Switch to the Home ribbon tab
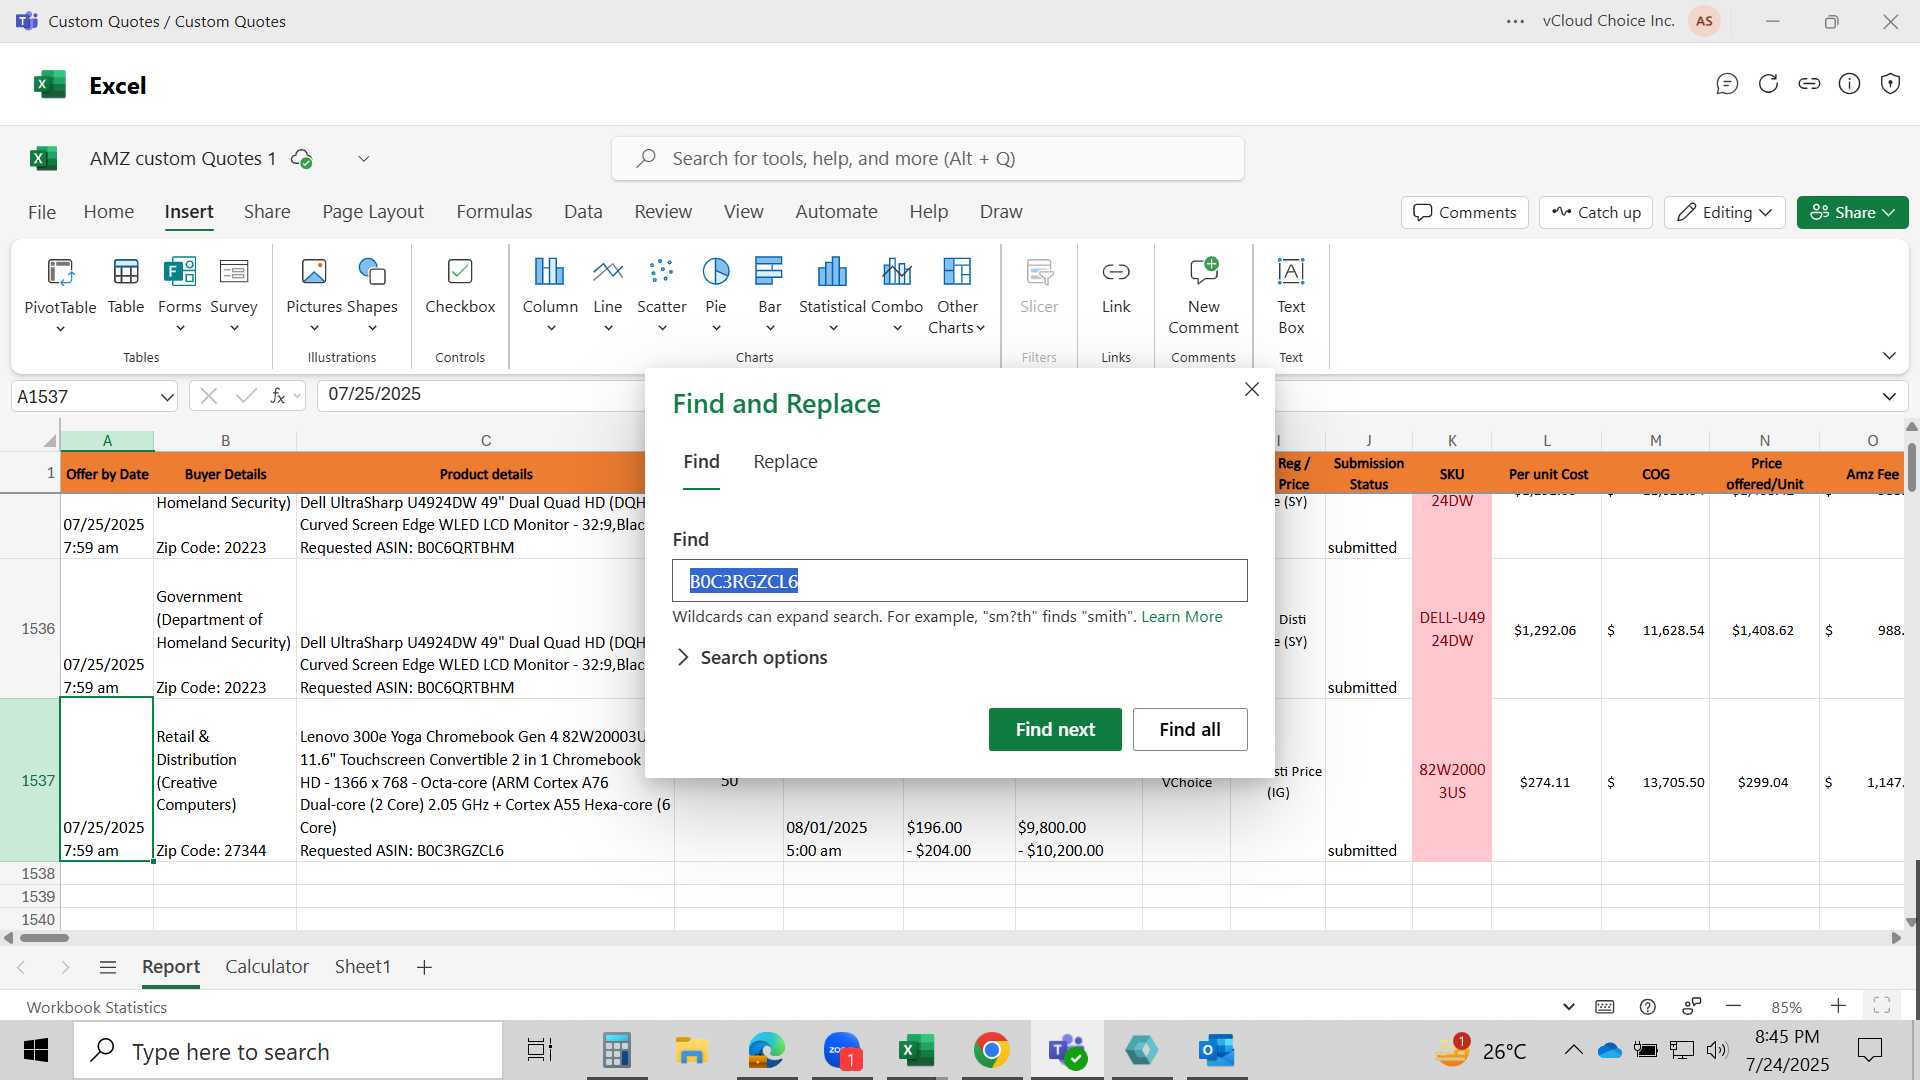 pyautogui.click(x=108, y=212)
